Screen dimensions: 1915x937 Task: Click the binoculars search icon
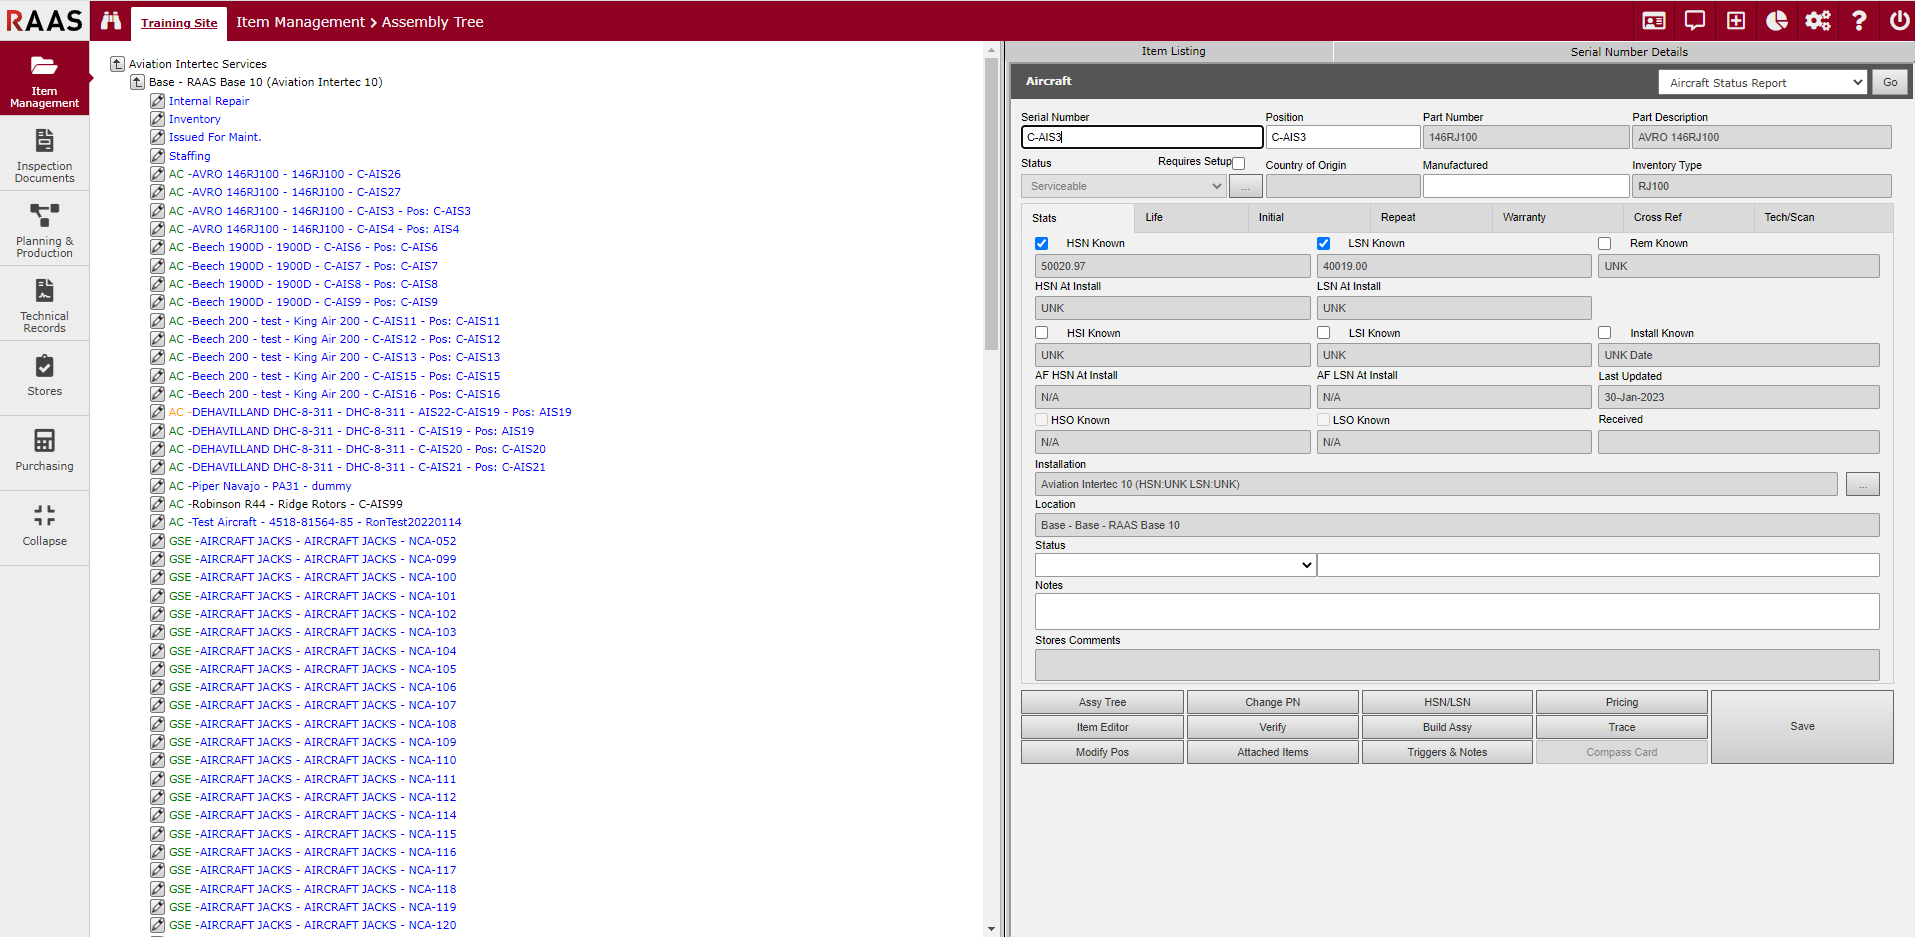click(x=111, y=21)
